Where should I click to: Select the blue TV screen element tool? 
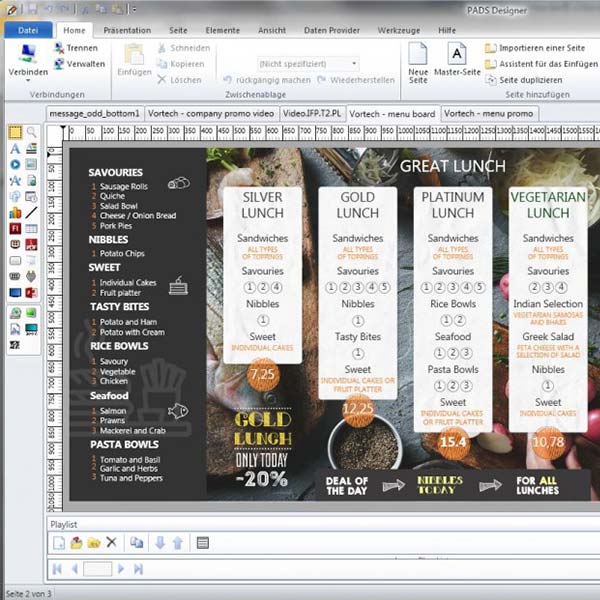pyautogui.click(x=15, y=293)
